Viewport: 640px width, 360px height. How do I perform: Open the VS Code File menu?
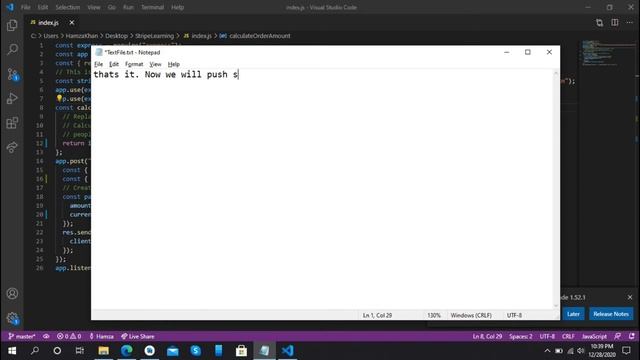tap(25, 7)
